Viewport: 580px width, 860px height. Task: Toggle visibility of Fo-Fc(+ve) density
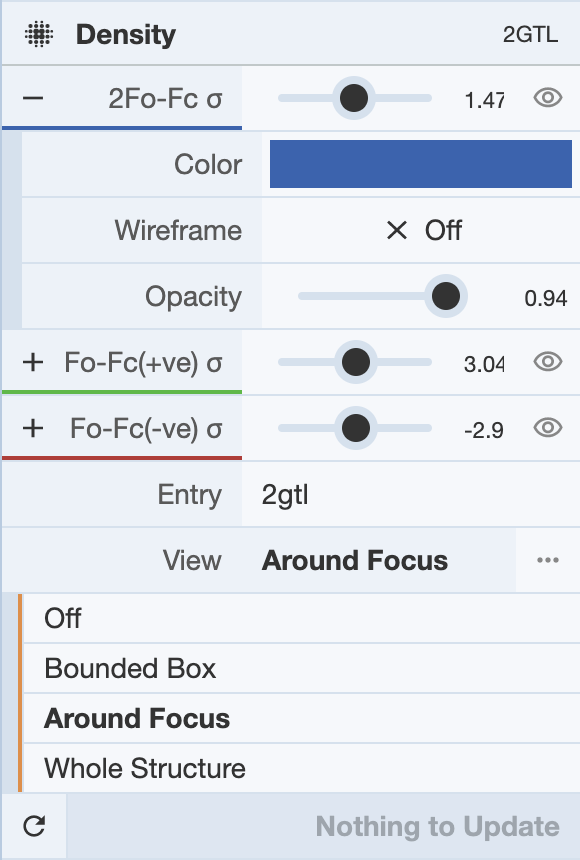click(548, 362)
